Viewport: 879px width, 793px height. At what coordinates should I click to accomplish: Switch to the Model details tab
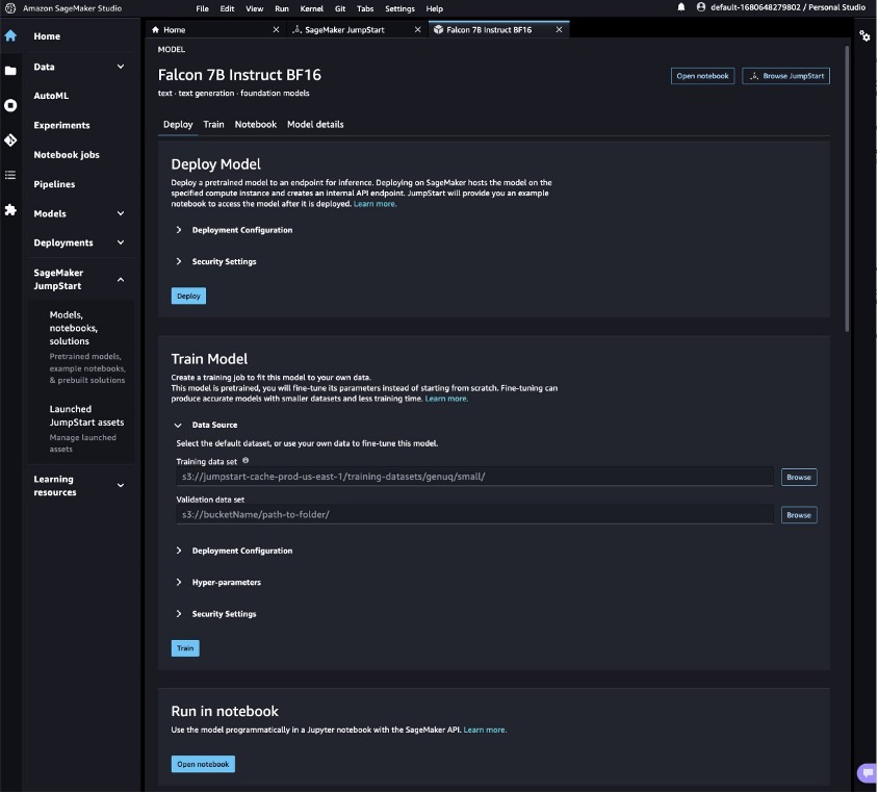click(315, 125)
